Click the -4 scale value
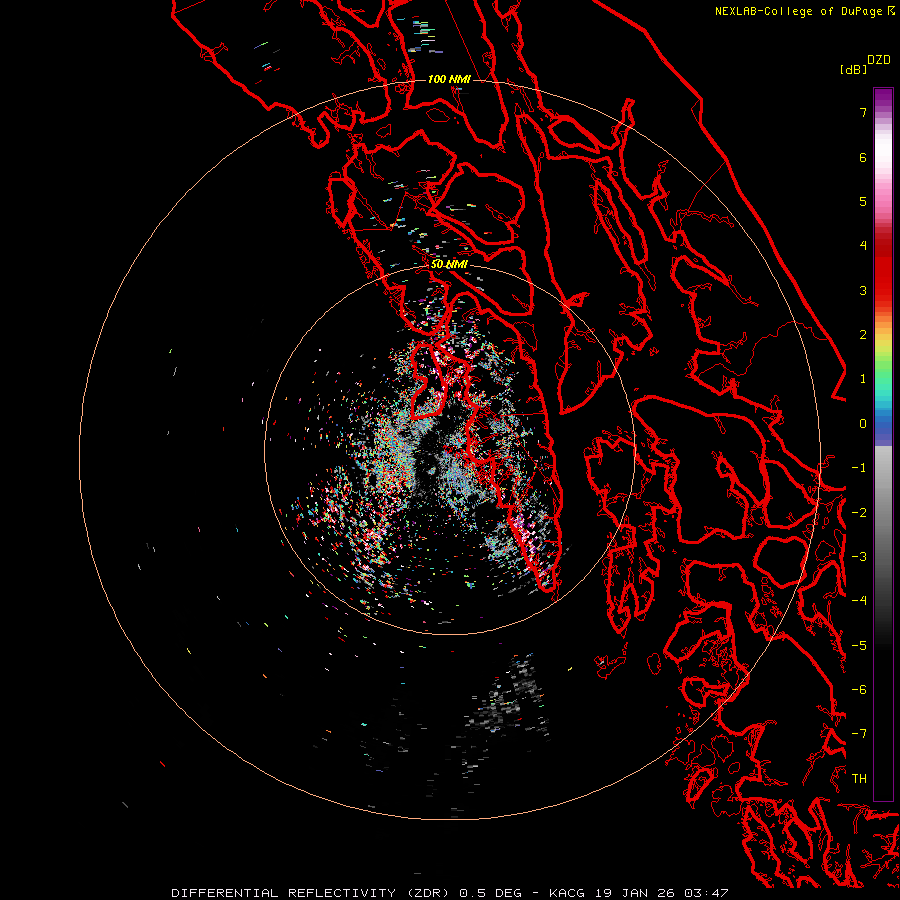900x900 pixels. 859,601
